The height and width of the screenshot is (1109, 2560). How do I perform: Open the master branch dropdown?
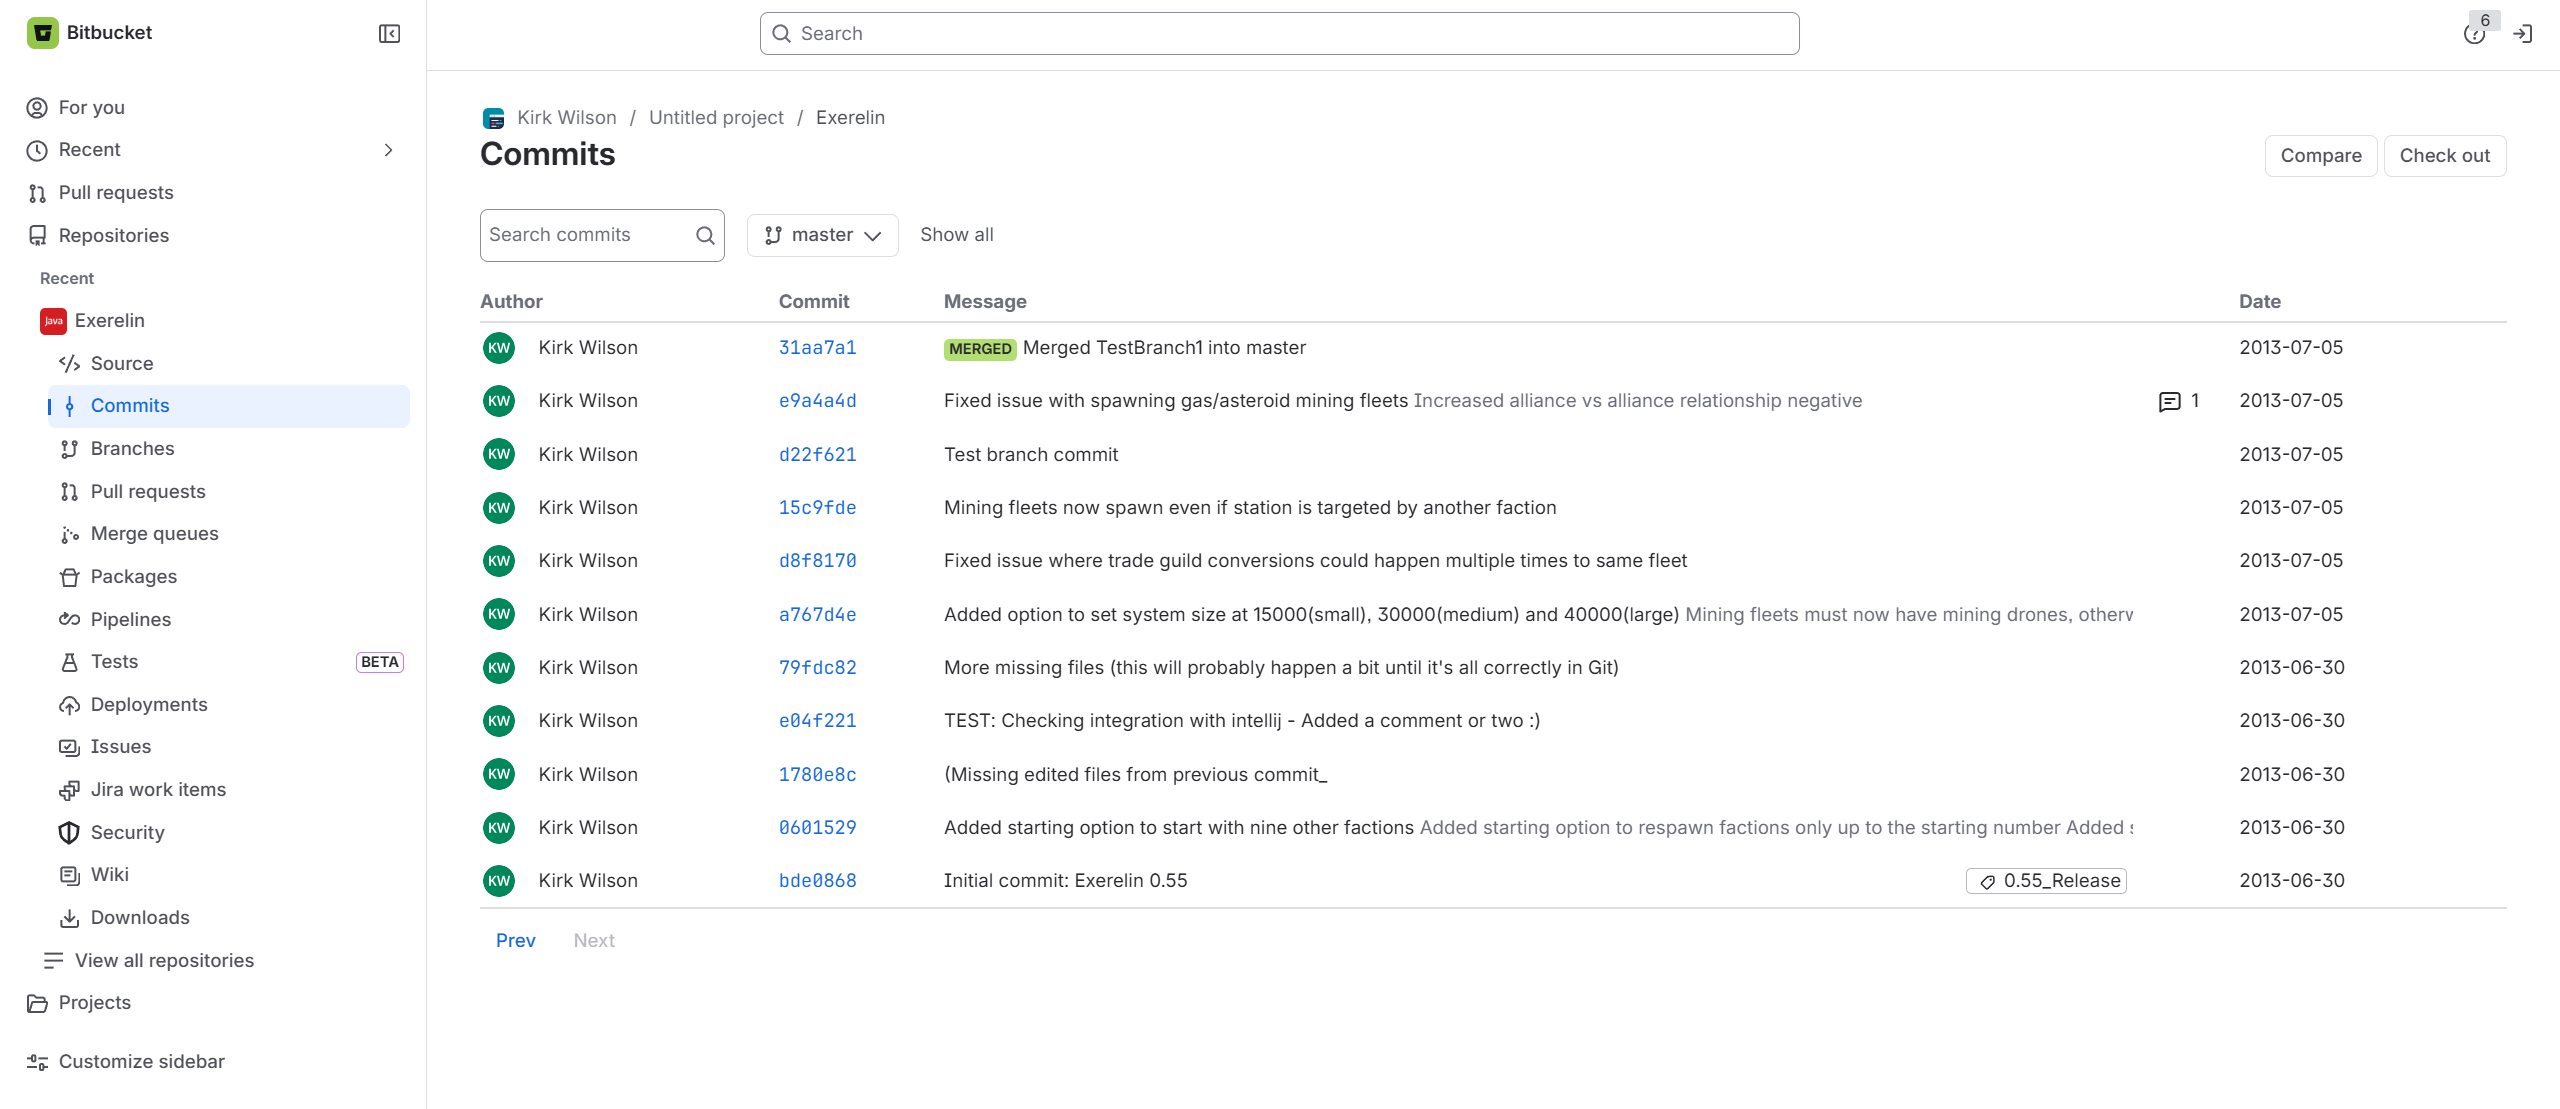pyautogui.click(x=822, y=235)
